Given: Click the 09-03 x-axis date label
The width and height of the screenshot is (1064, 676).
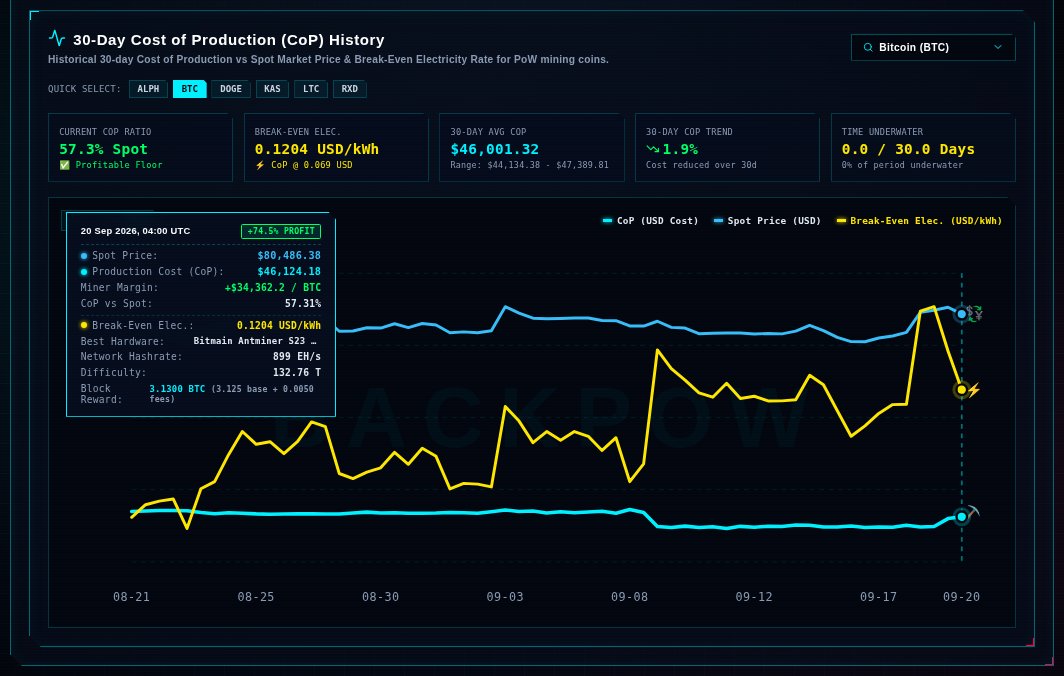Looking at the screenshot, I should coord(505,597).
